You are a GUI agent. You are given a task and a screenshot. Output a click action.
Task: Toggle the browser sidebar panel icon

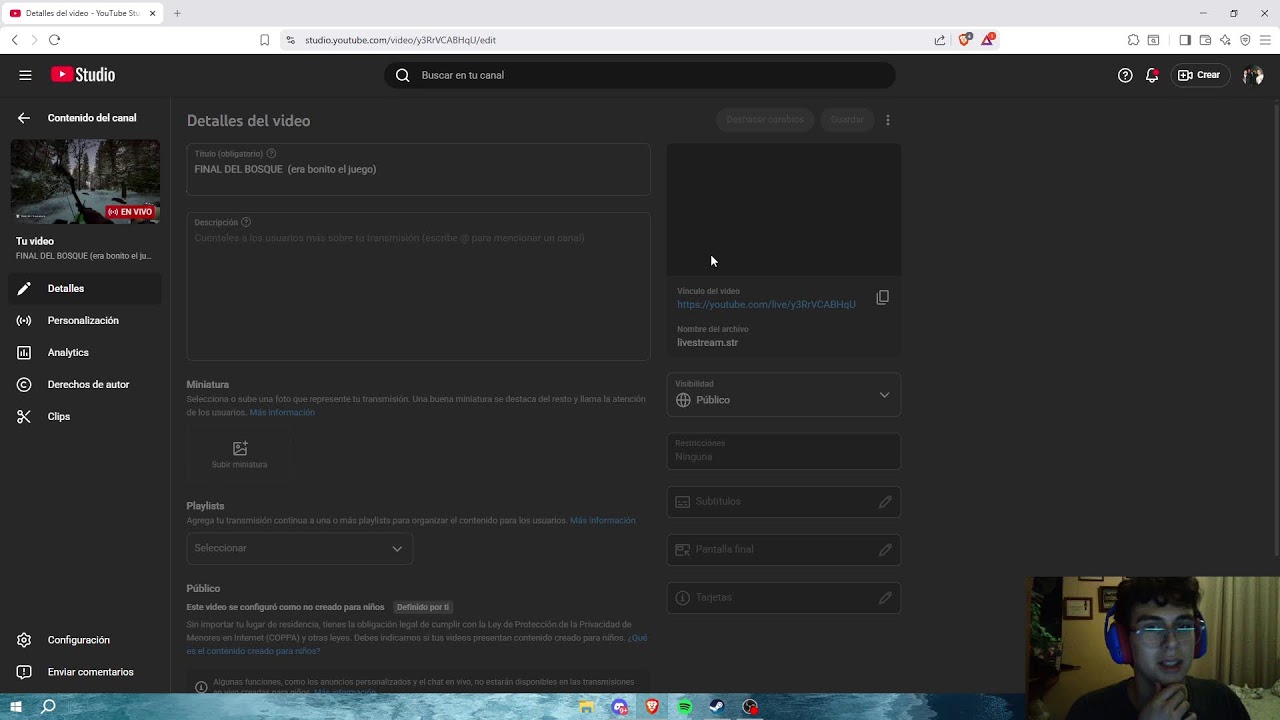coord(1185,40)
